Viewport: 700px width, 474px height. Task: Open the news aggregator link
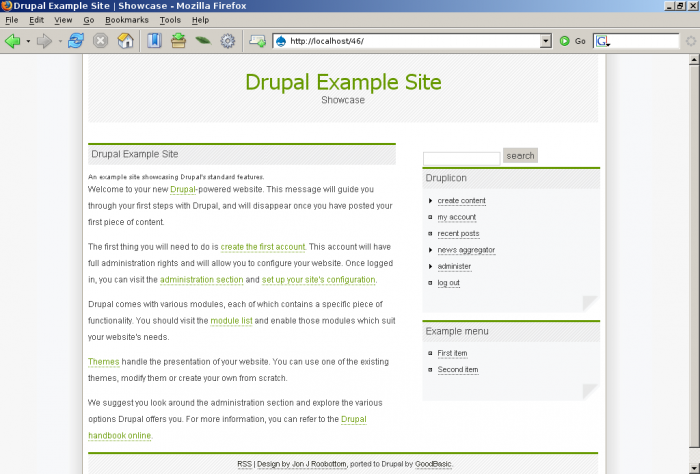coord(466,250)
